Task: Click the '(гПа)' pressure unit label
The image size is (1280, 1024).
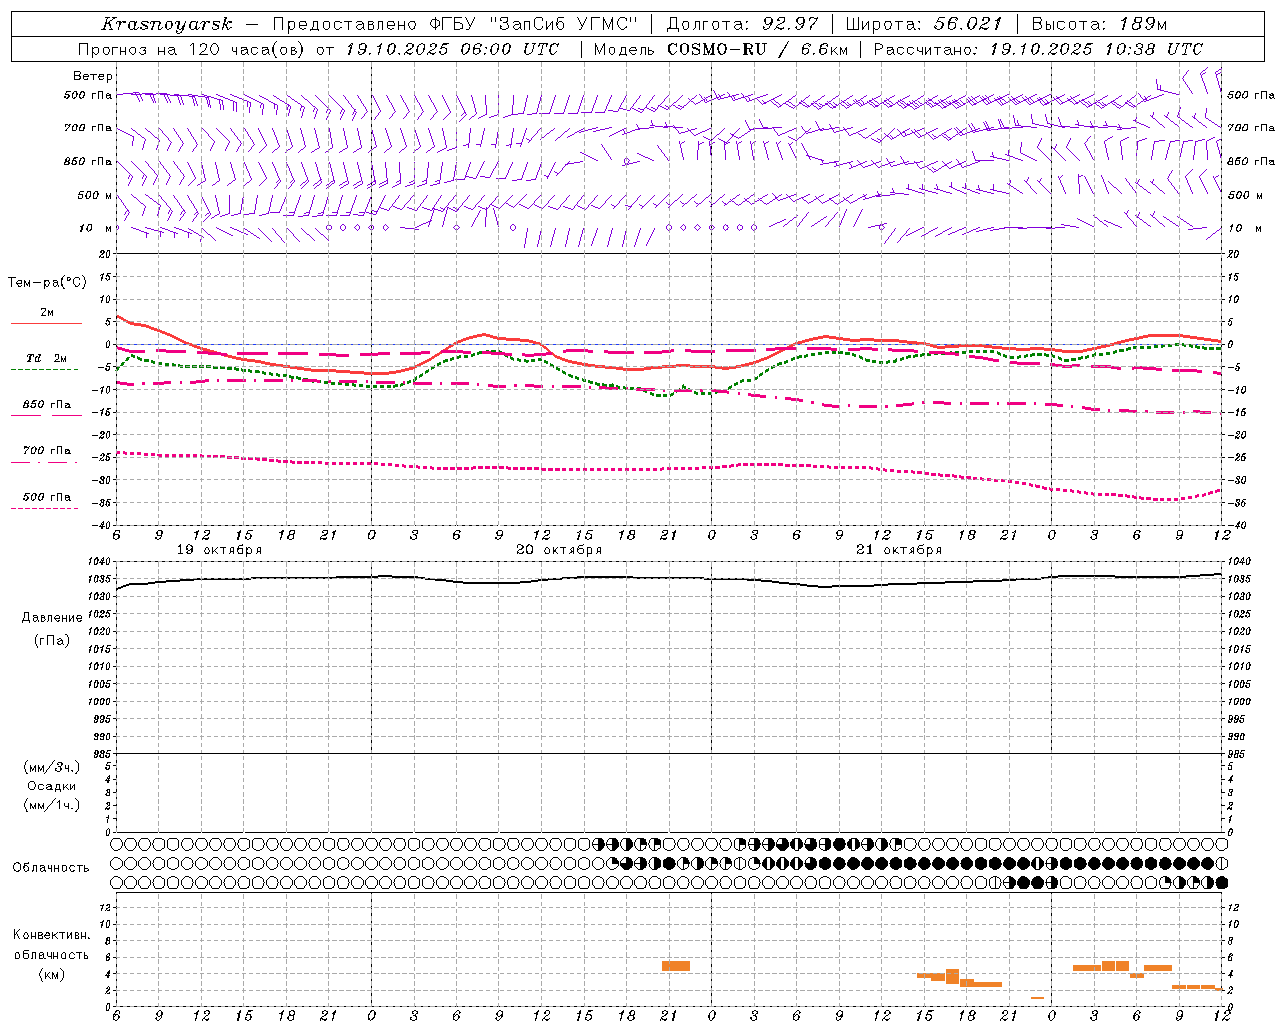Action: point(52,640)
